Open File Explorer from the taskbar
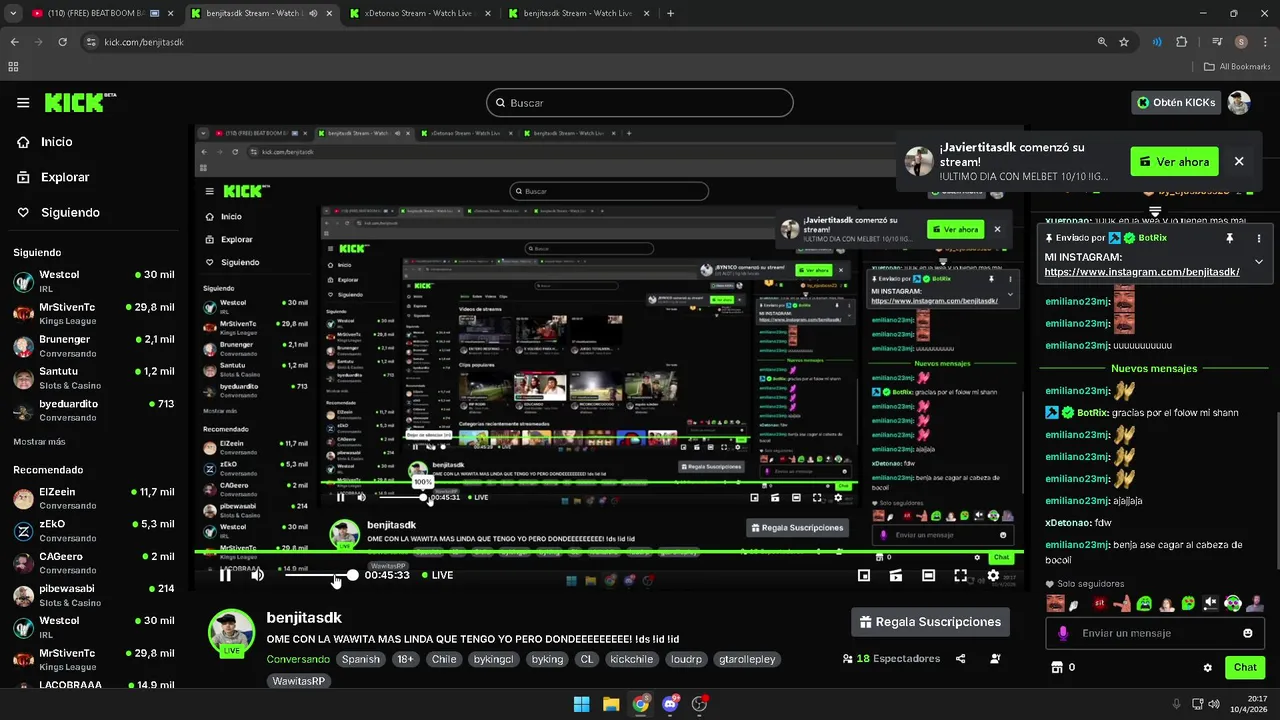 click(611, 704)
